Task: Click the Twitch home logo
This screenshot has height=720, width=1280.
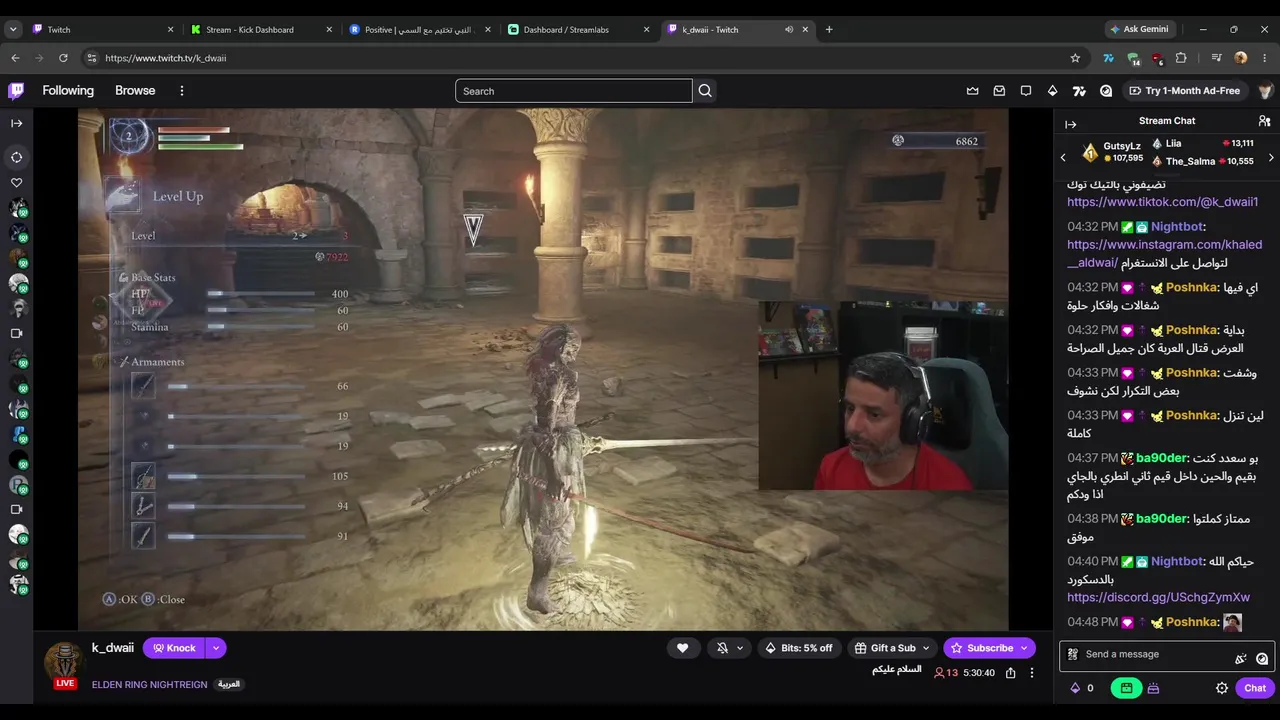Action: tap(16, 91)
